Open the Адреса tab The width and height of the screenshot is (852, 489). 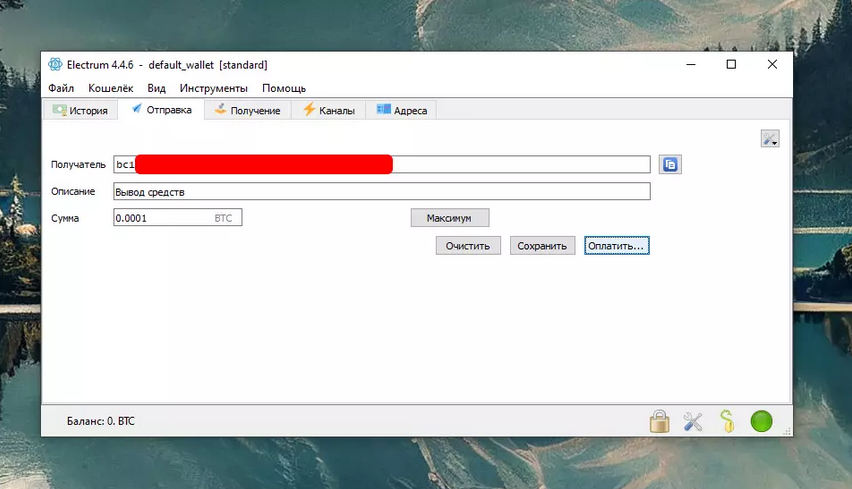pos(401,111)
